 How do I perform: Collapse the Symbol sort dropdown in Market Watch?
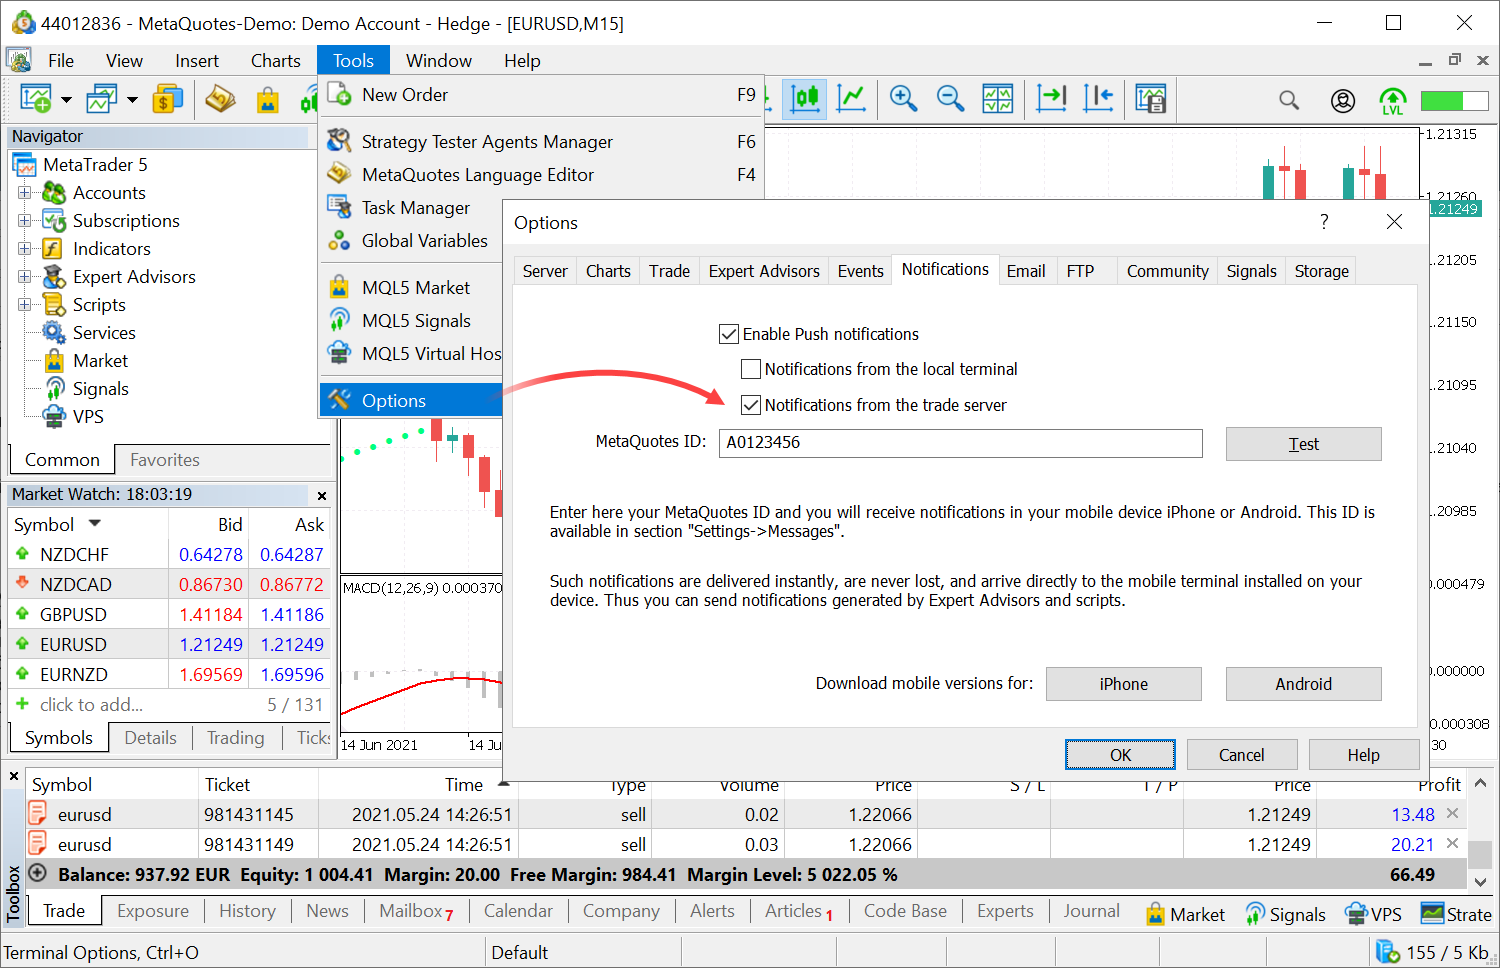point(94,523)
